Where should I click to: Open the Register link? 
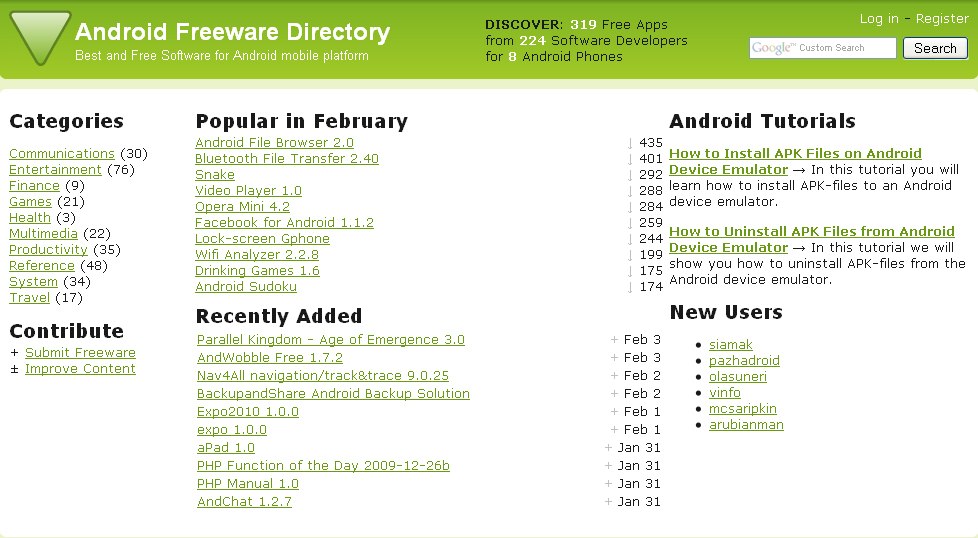point(942,19)
